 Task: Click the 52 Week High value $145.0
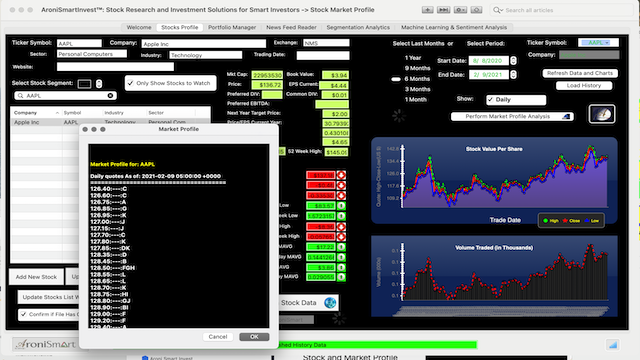click(336, 152)
